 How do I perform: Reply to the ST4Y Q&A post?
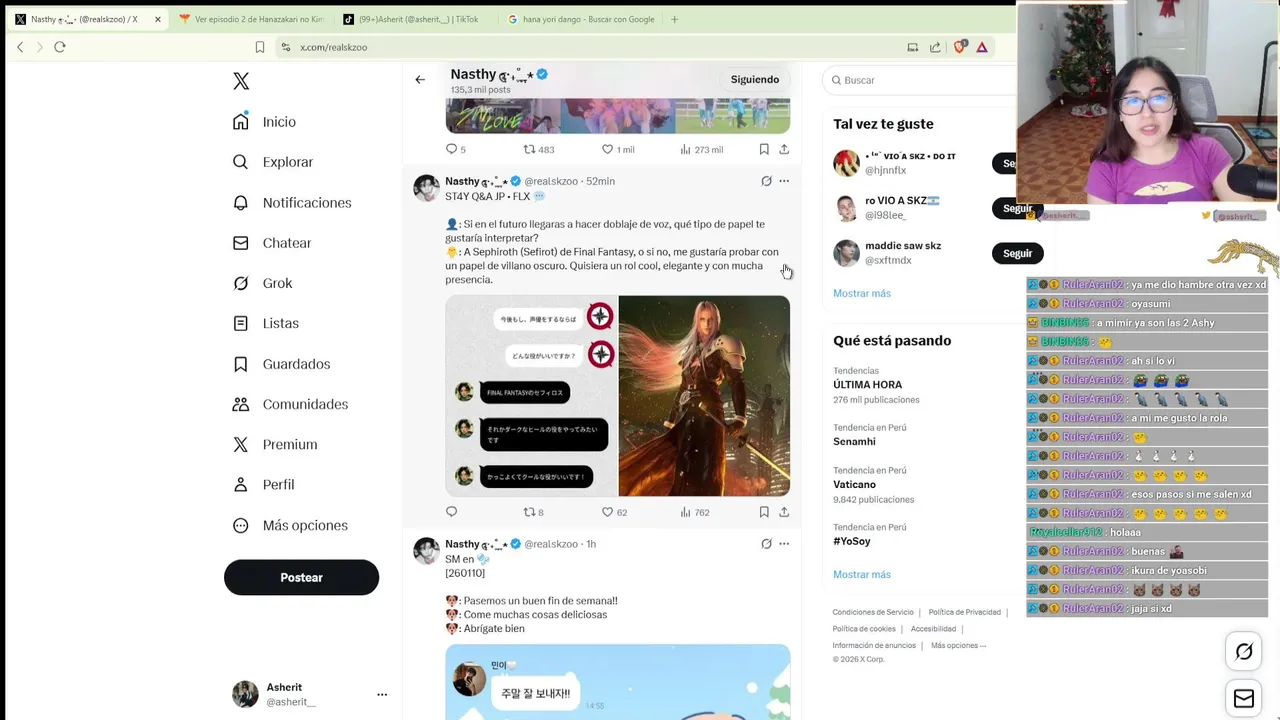[x=451, y=512]
